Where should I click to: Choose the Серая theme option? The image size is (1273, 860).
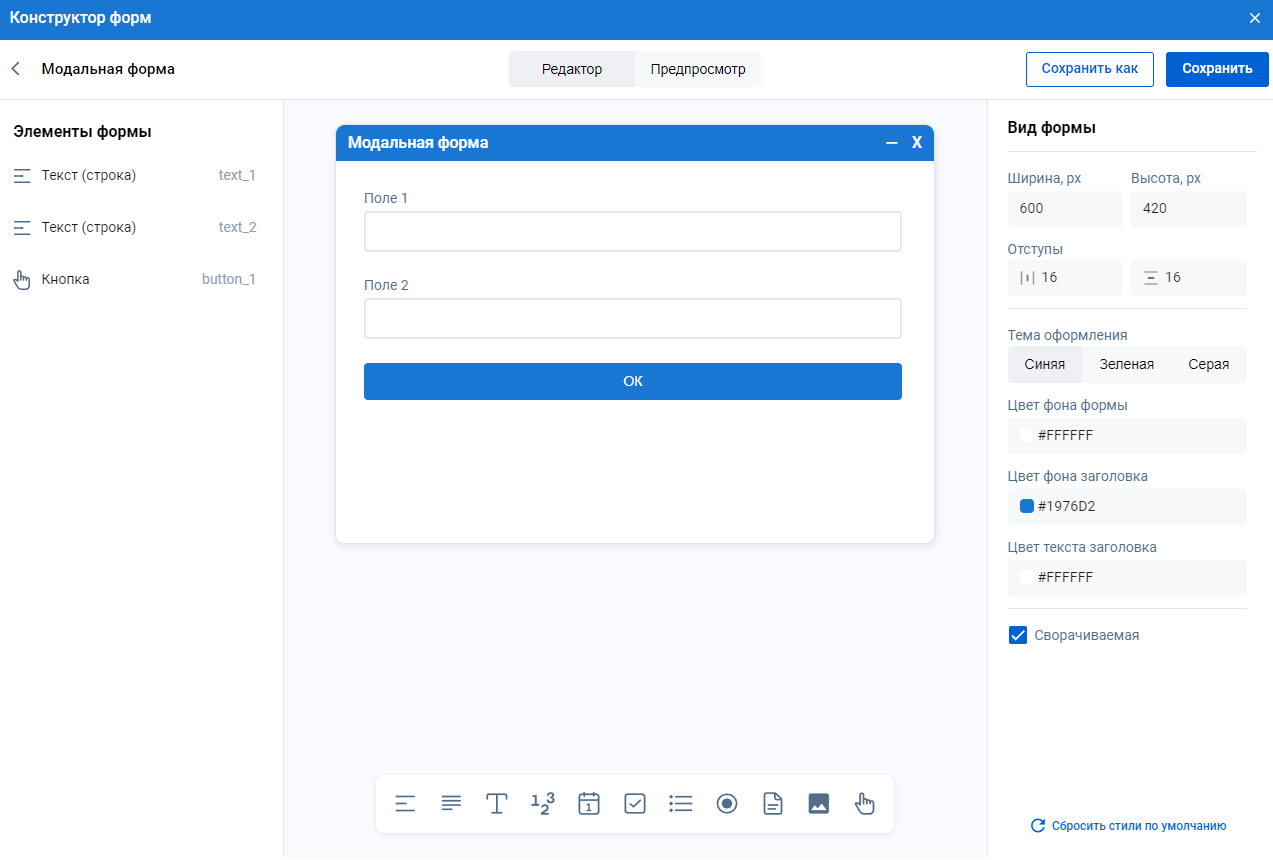pos(1208,365)
